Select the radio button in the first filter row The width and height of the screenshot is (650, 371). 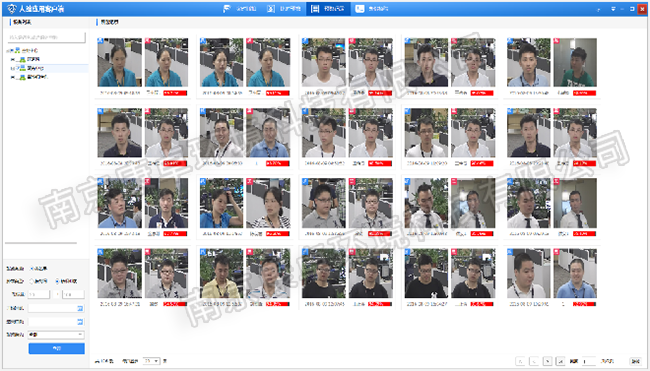32,269
